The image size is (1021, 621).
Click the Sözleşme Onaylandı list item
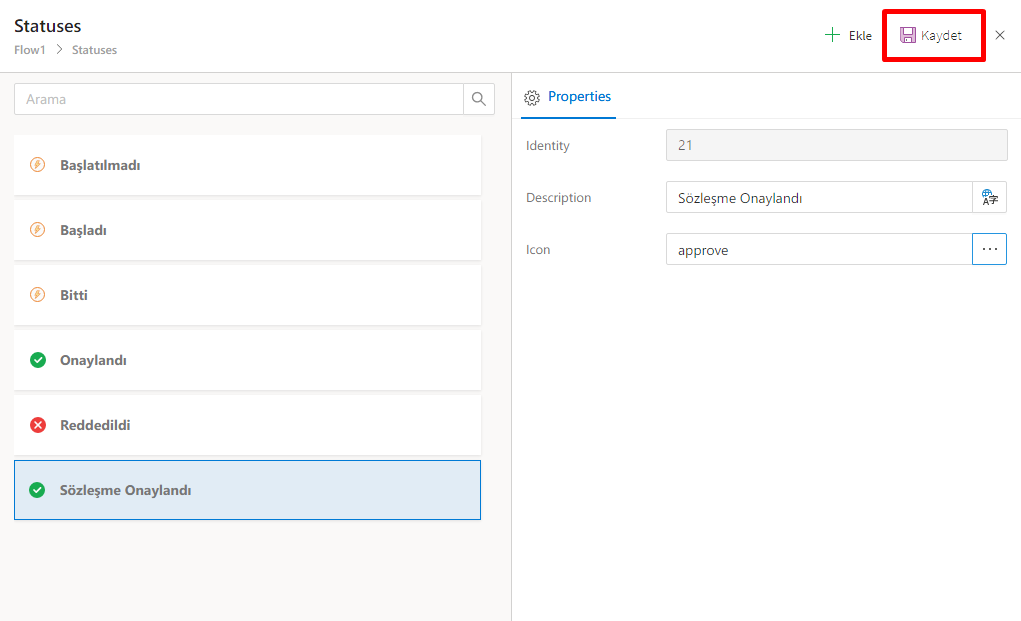tap(247, 490)
